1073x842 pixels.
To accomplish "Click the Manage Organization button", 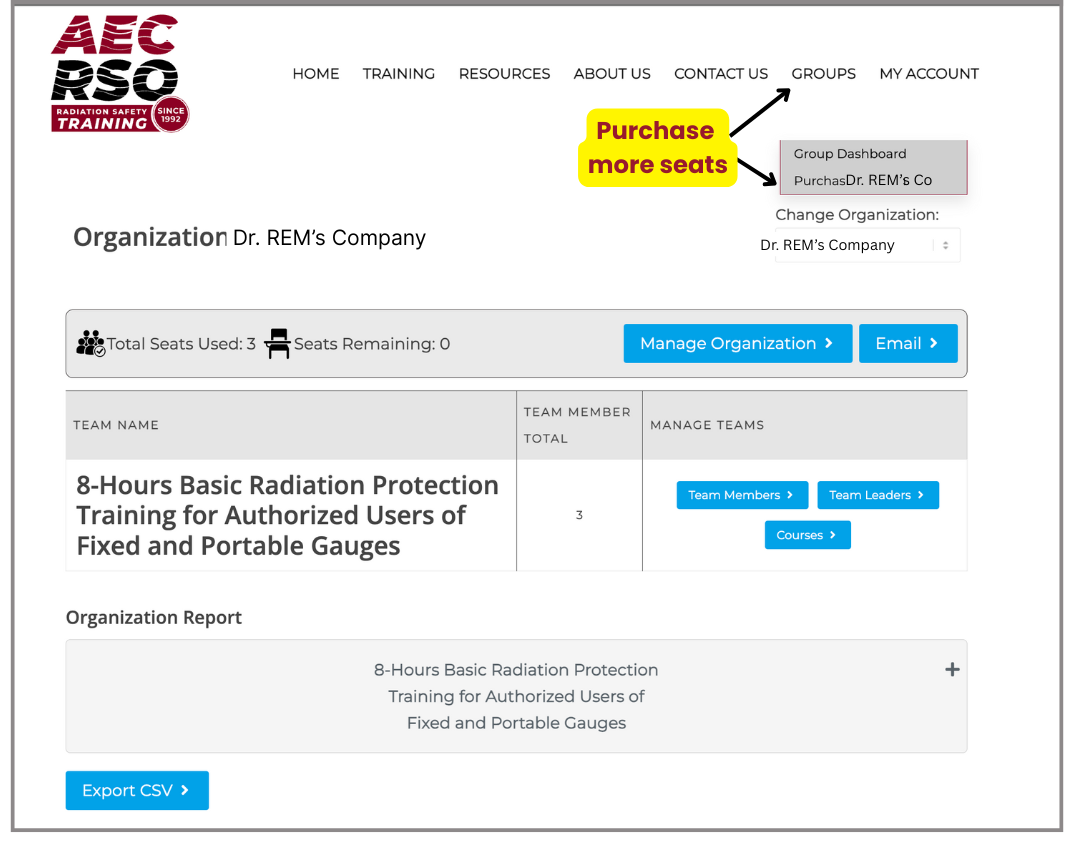I will pyautogui.click(x=737, y=344).
